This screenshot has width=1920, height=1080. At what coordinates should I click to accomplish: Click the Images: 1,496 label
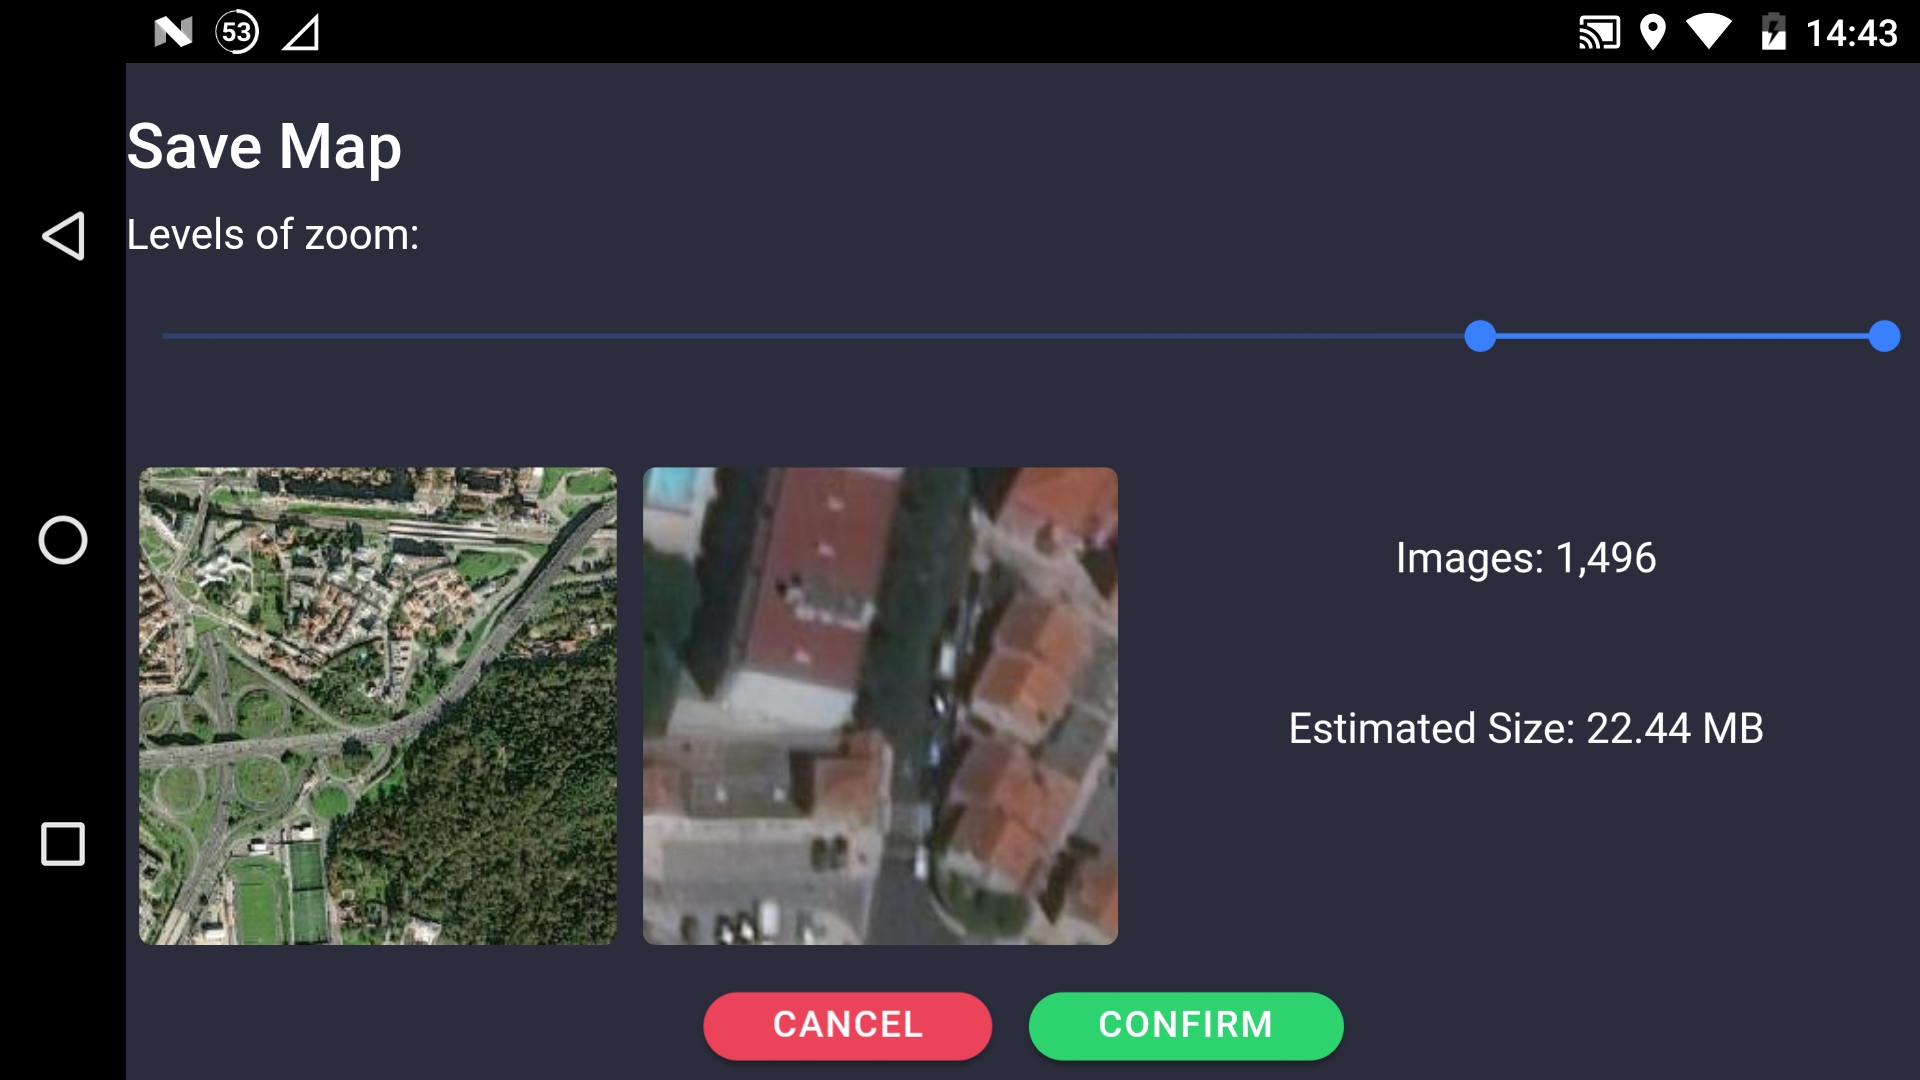[1526, 558]
